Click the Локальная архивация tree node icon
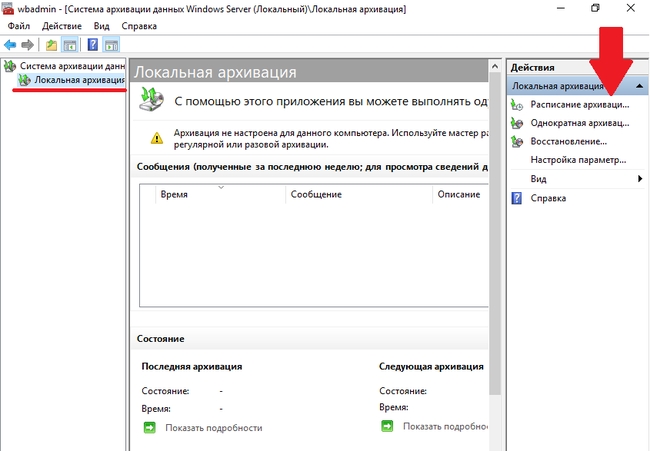The image size is (650, 451). 24,80
